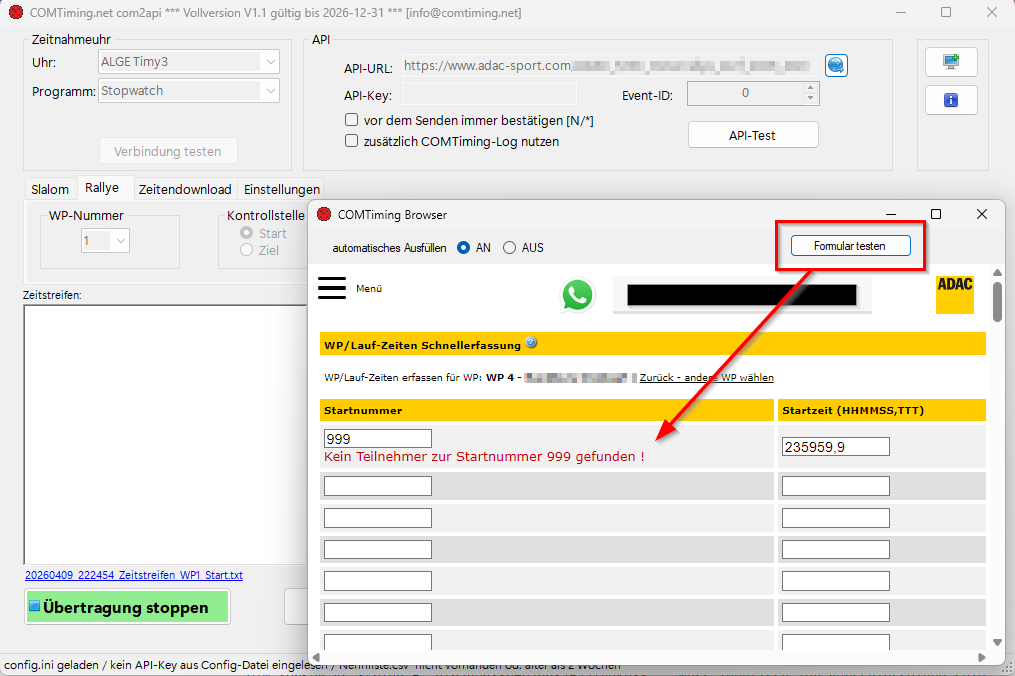Click the green WhatsApp icon
The width and height of the screenshot is (1015, 676).
(x=577, y=295)
